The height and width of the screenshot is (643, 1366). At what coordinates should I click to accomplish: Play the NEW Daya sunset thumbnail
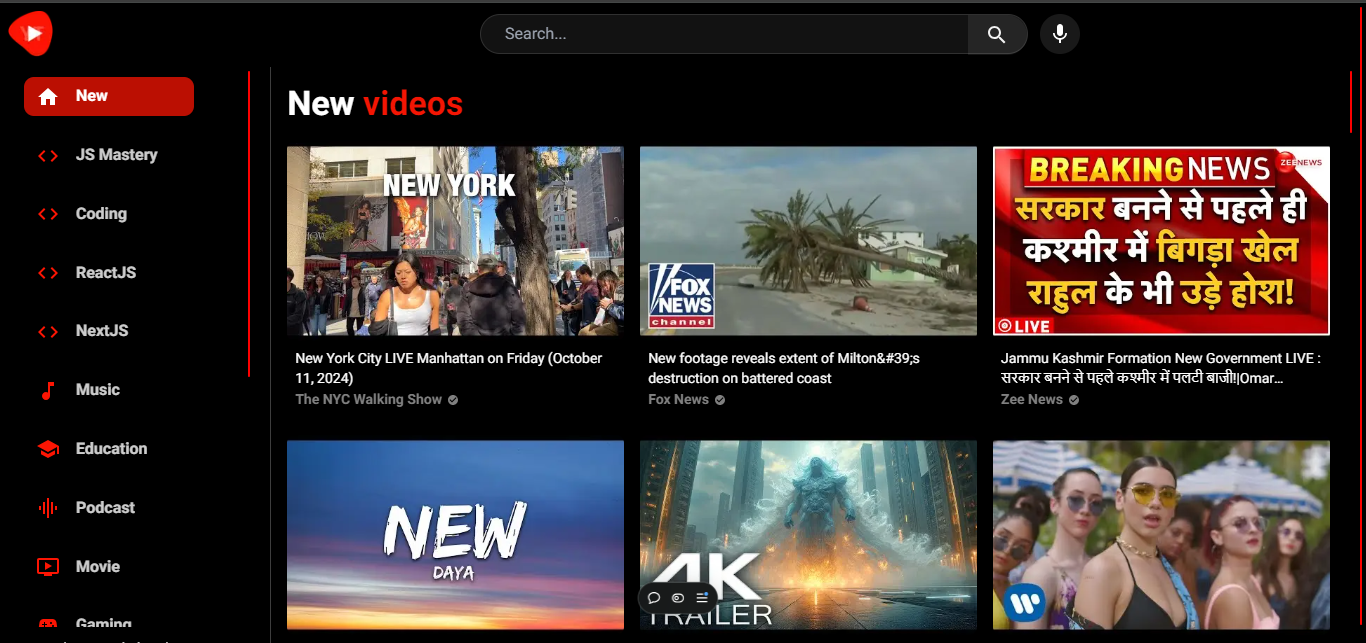tap(455, 535)
